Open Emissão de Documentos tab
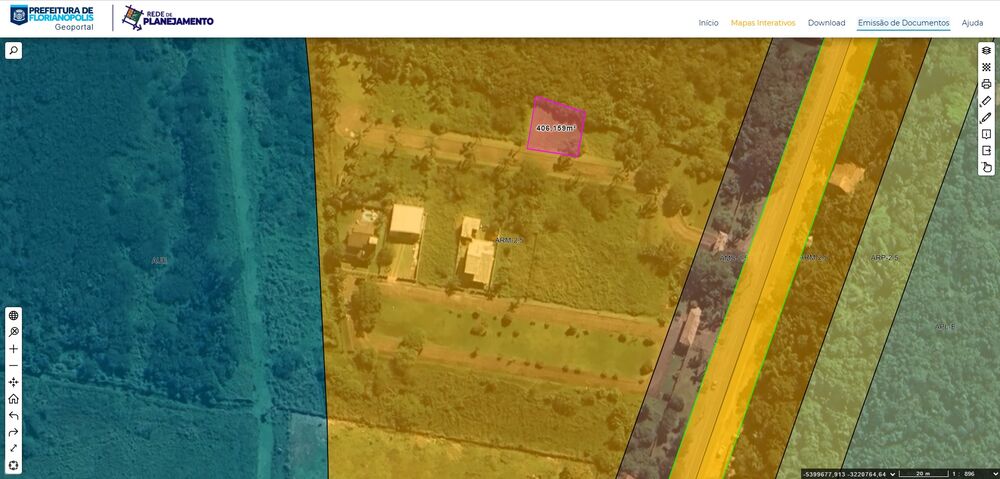Viewport: 1000px width, 479px height. [x=903, y=23]
